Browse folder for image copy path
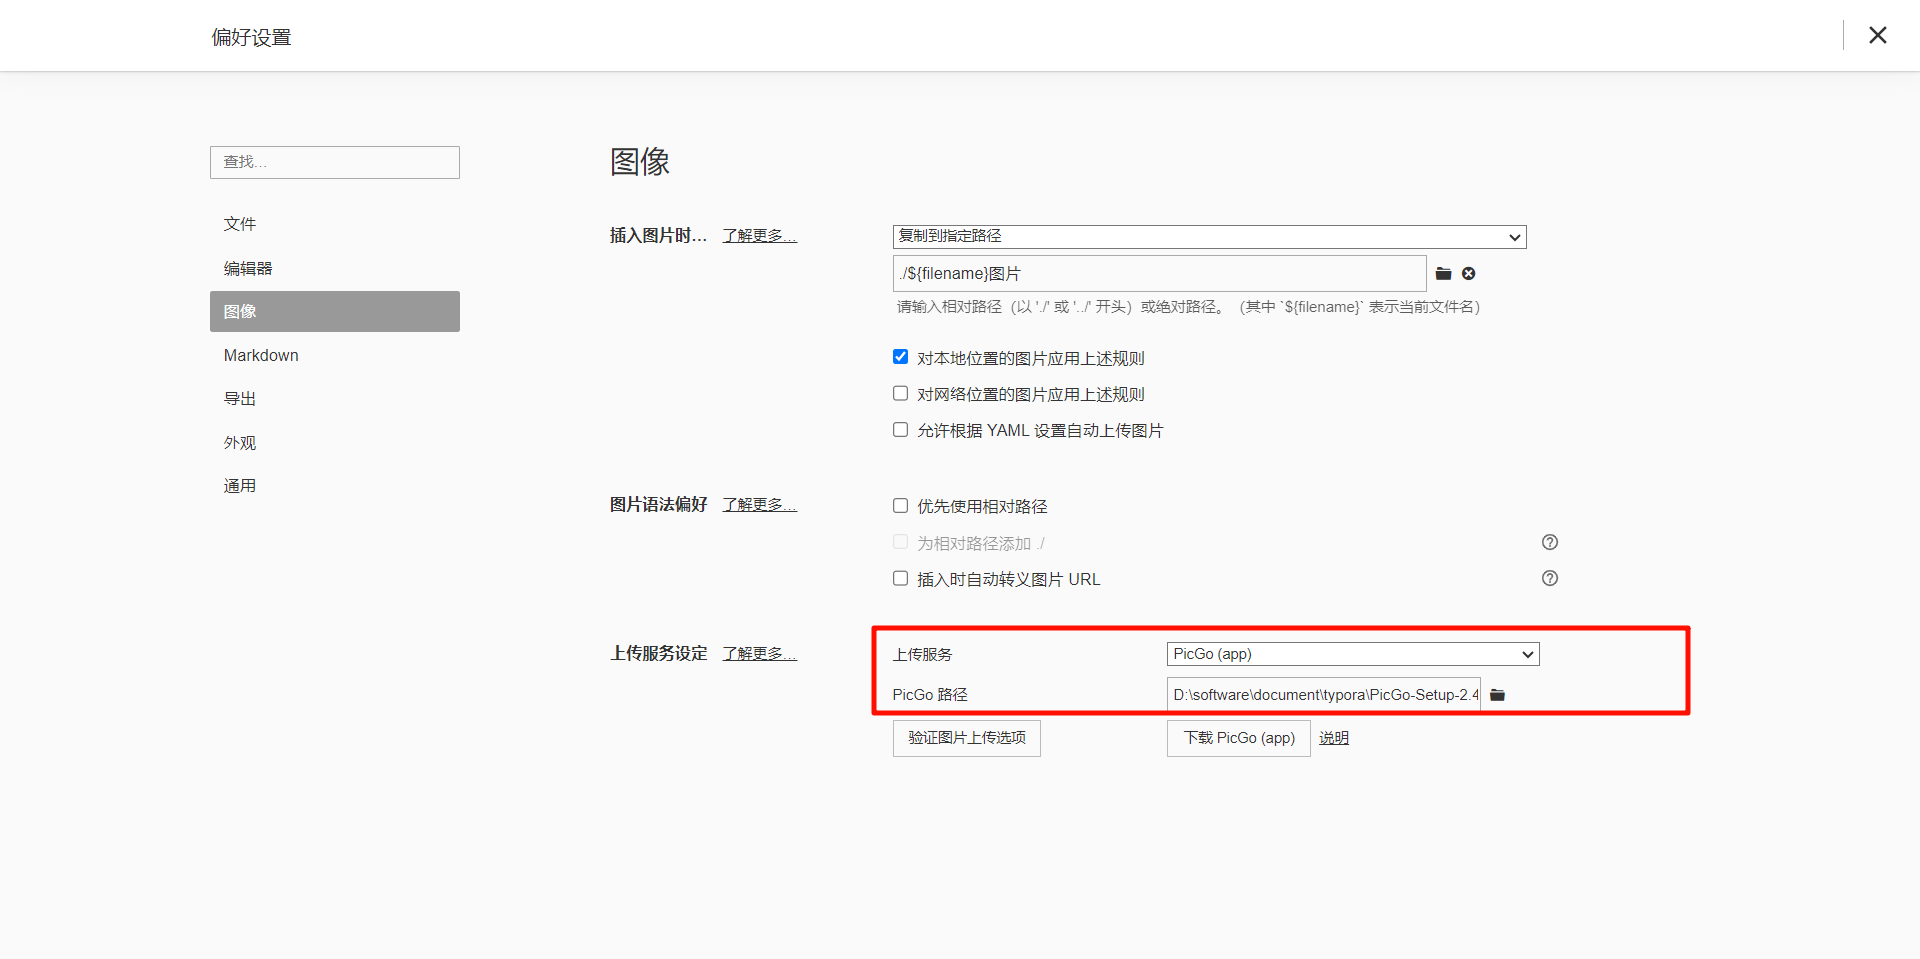The image size is (1920, 959). [1443, 274]
